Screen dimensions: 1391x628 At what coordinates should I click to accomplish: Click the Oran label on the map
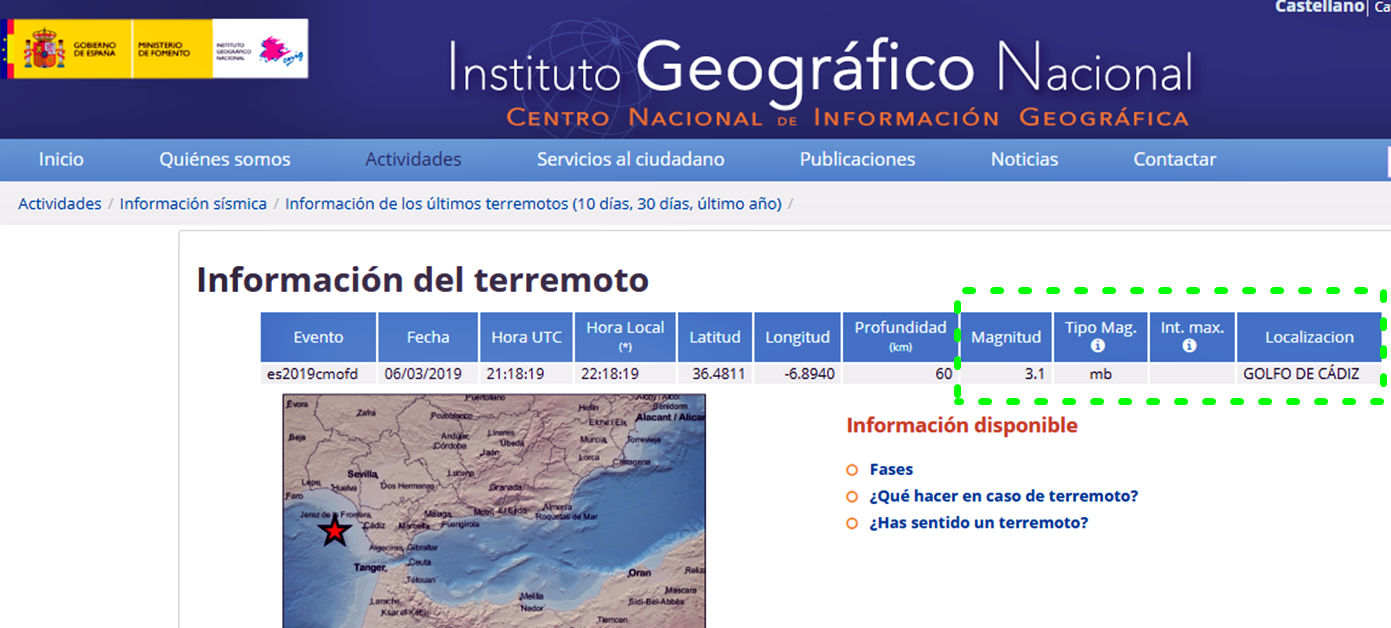click(638, 573)
